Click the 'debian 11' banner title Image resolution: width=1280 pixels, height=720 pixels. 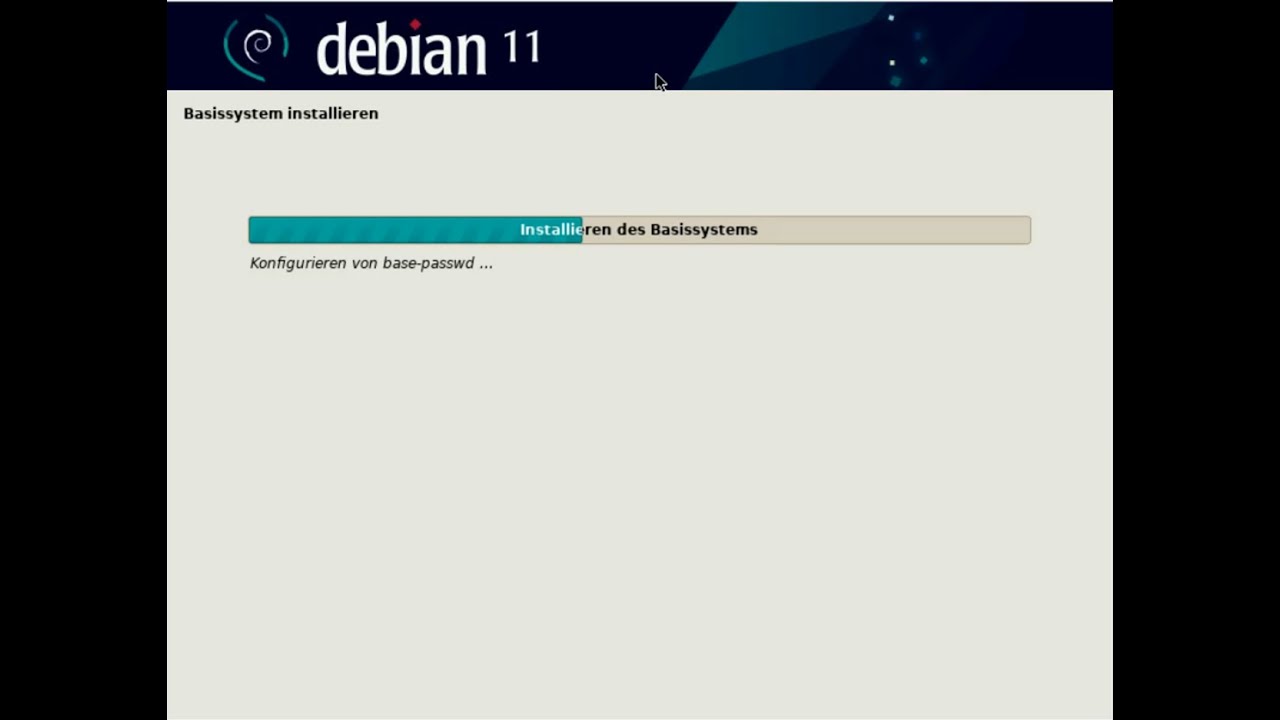(428, 47)
